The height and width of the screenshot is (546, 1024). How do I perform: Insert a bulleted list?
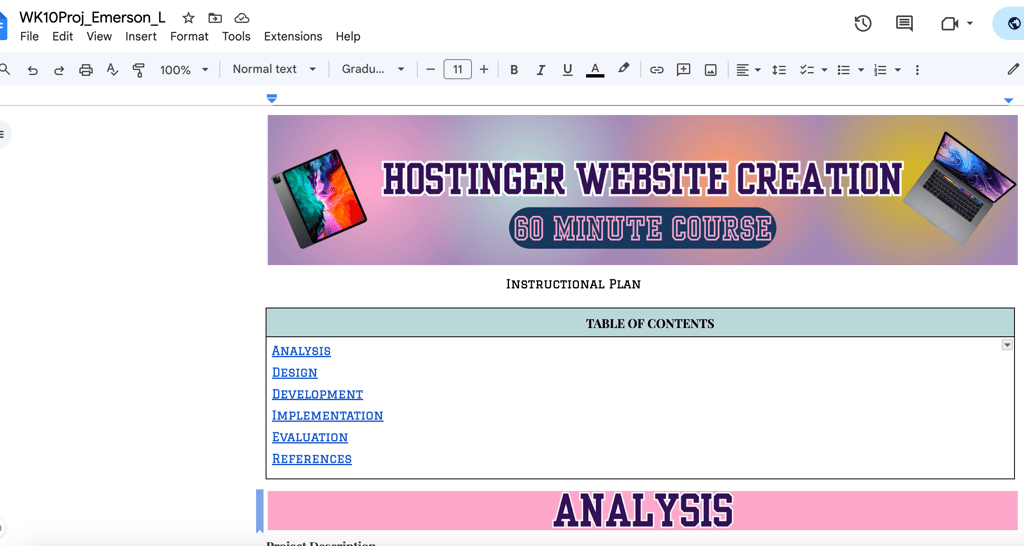click(x=844, y=70)
